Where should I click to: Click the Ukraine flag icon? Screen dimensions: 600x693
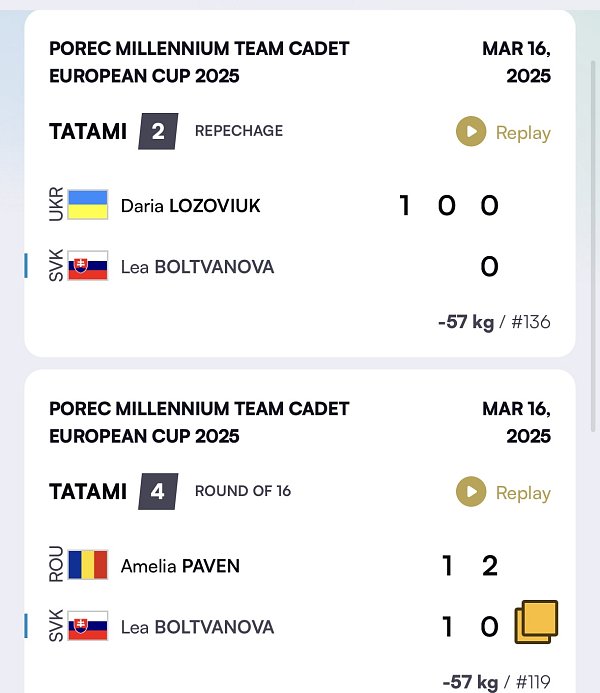(88, 205)
